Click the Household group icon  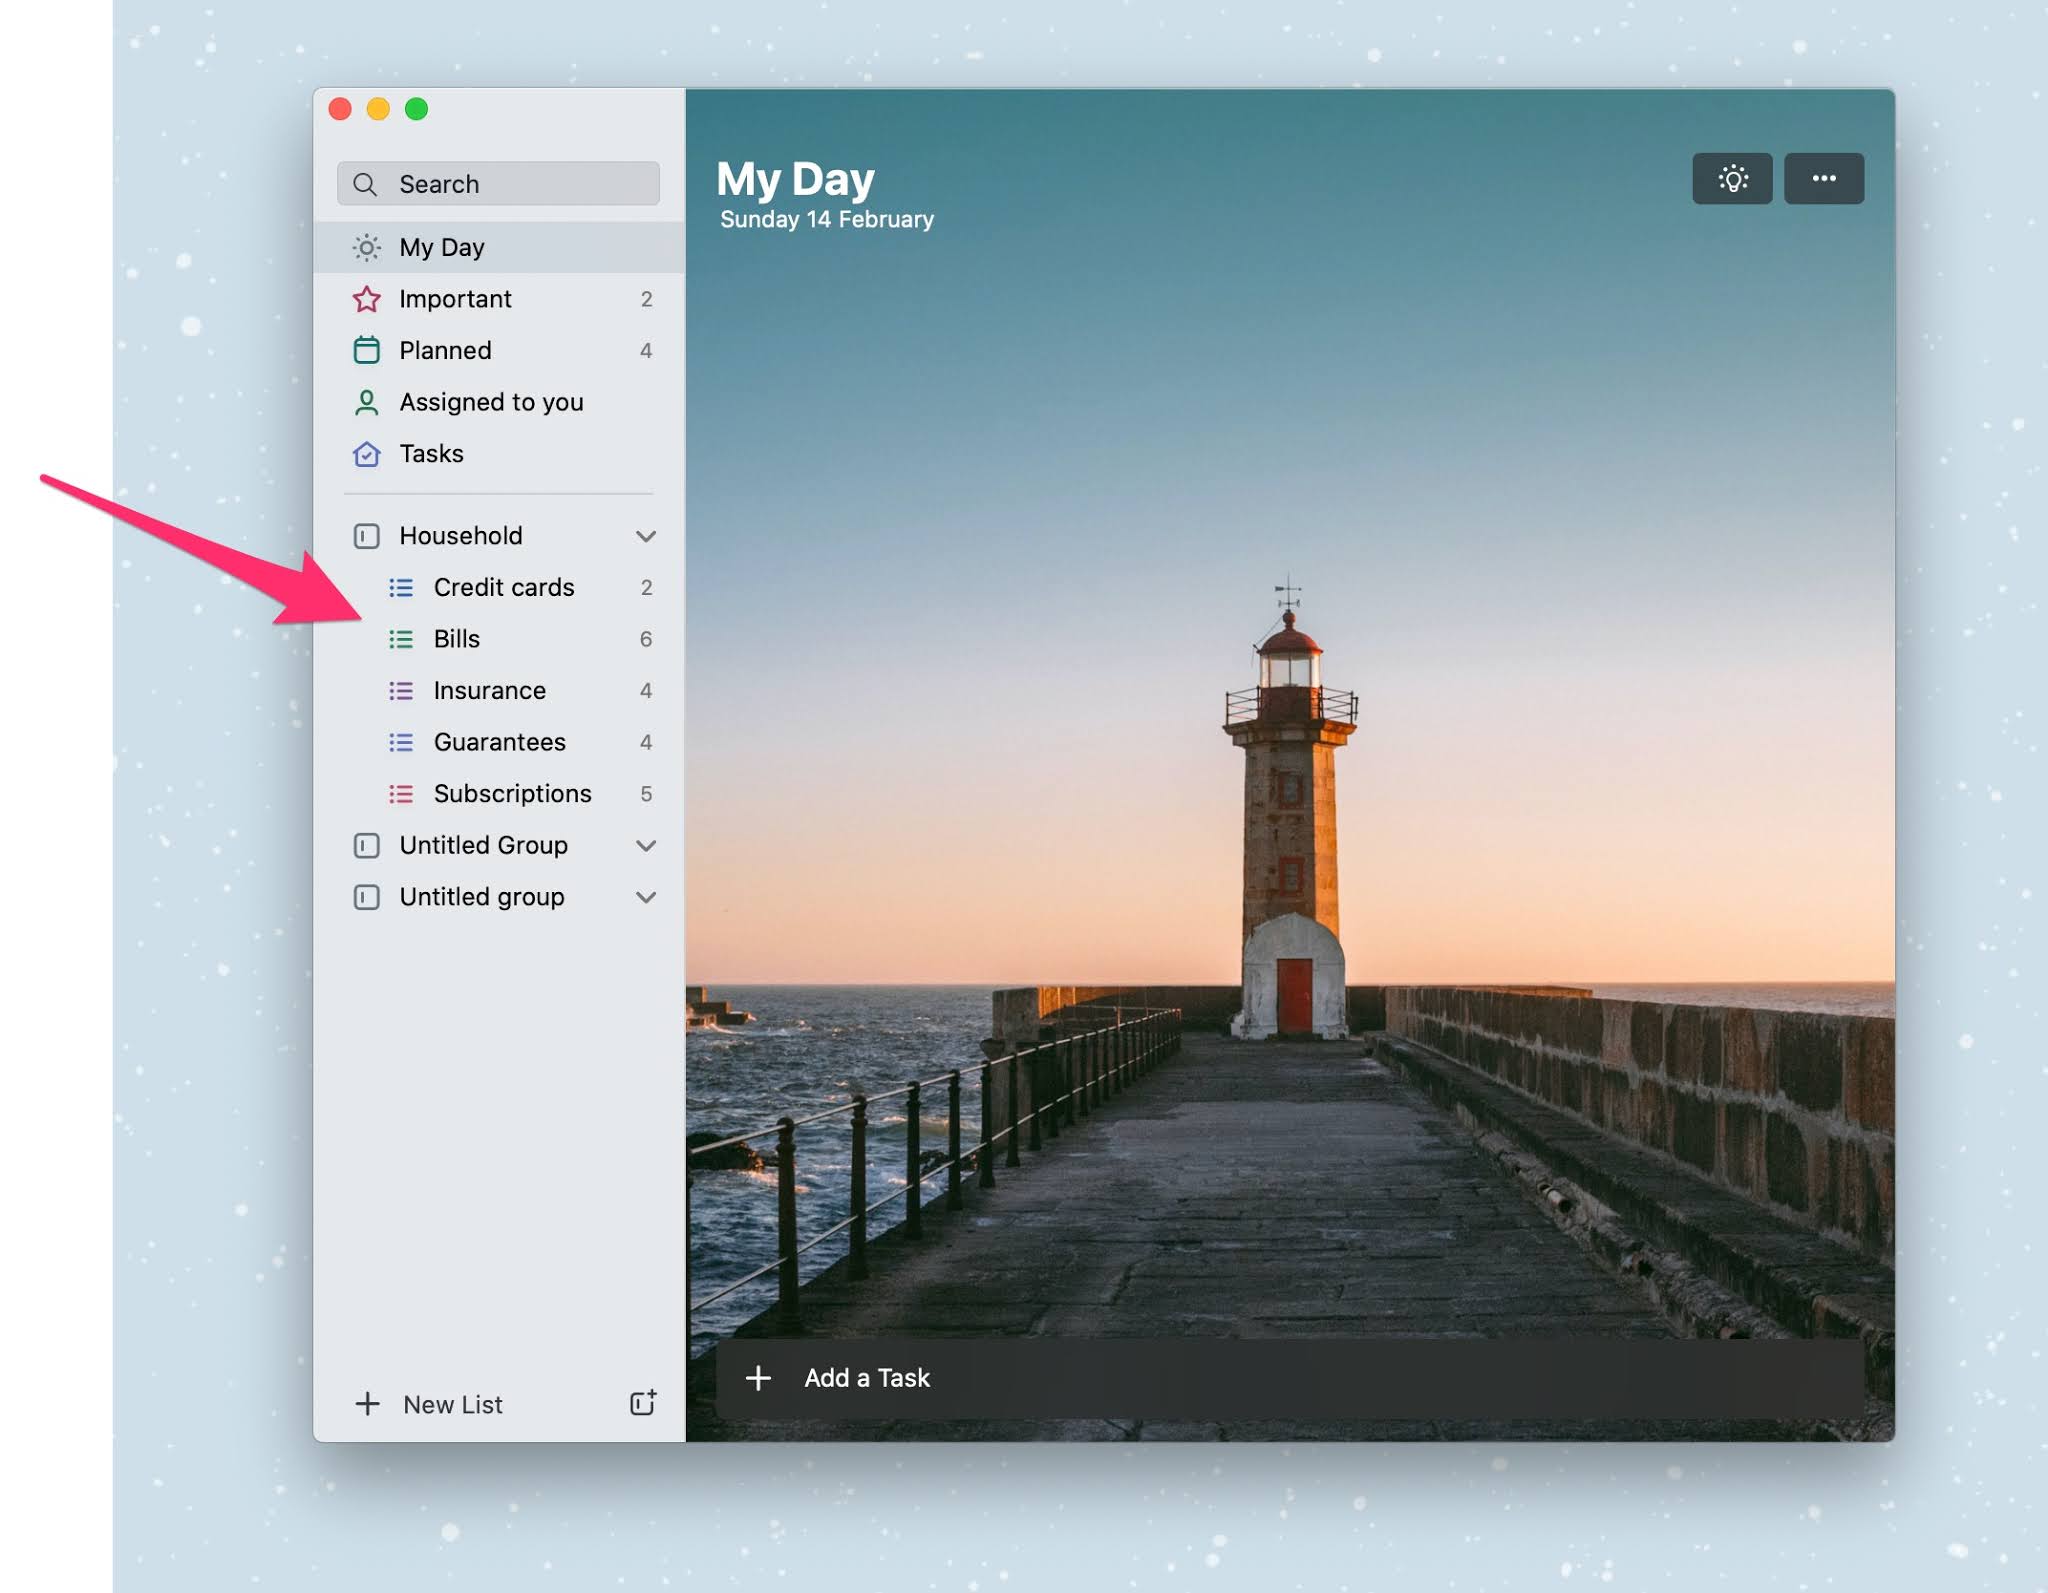tap(367, 536)
